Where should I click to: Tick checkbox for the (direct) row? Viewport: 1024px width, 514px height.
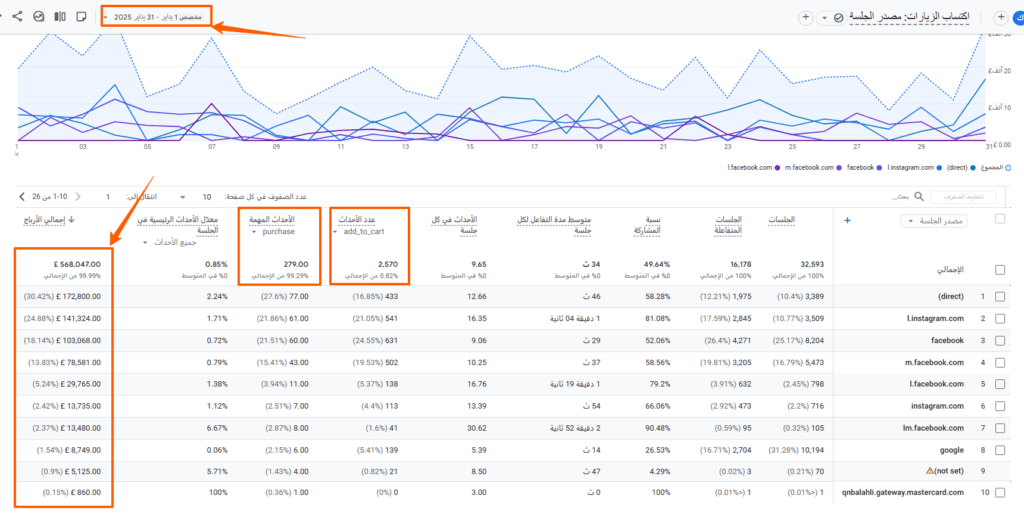click(1000, 297)
